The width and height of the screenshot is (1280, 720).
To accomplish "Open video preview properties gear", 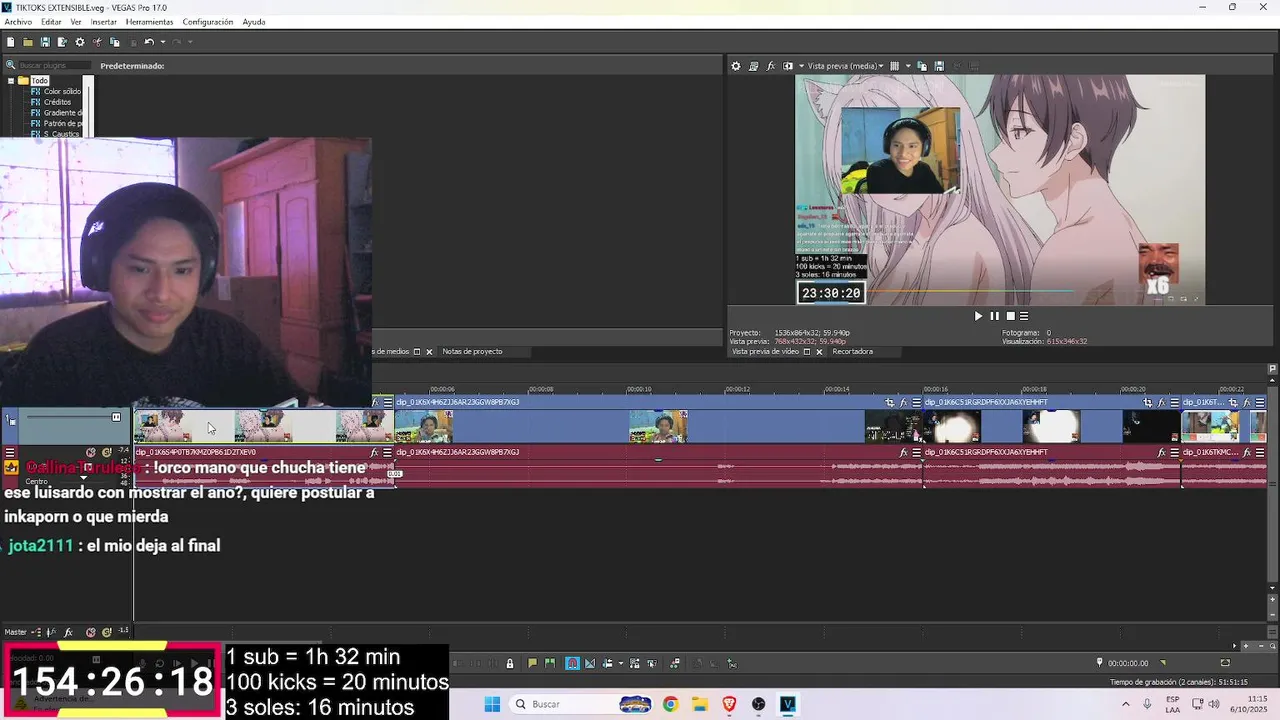I will pos(736,66).
